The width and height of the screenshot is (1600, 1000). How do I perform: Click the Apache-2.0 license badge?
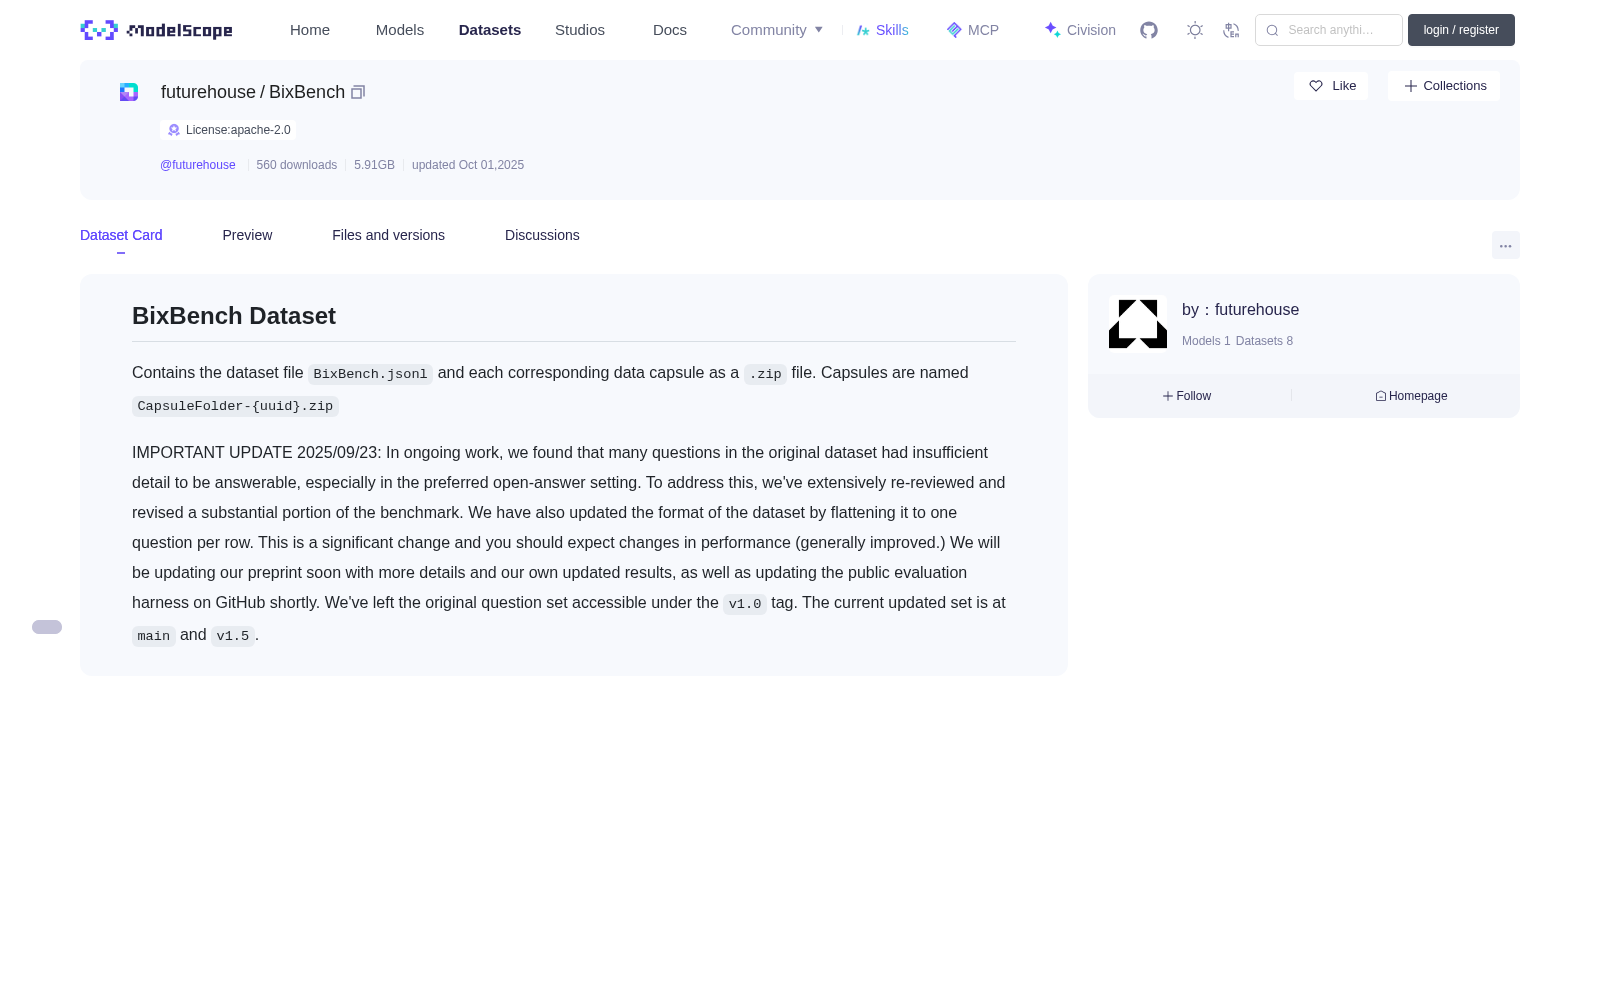228,130
